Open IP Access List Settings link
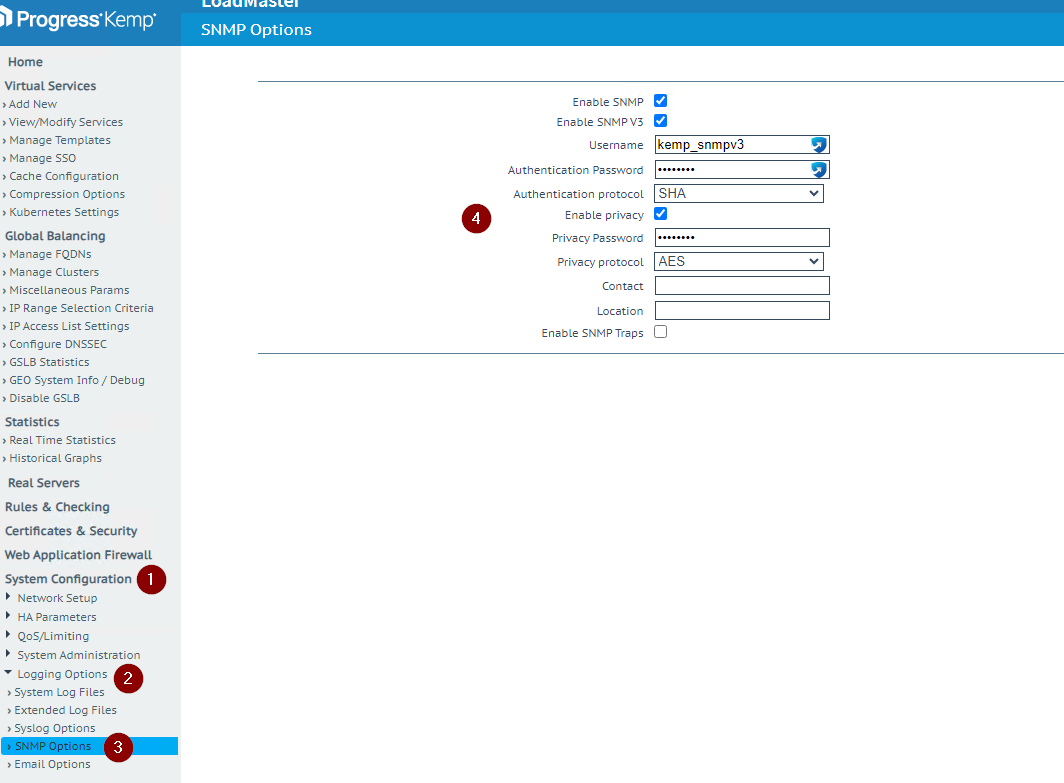This screenshot has width=1064, height=783. click(69, 326)
